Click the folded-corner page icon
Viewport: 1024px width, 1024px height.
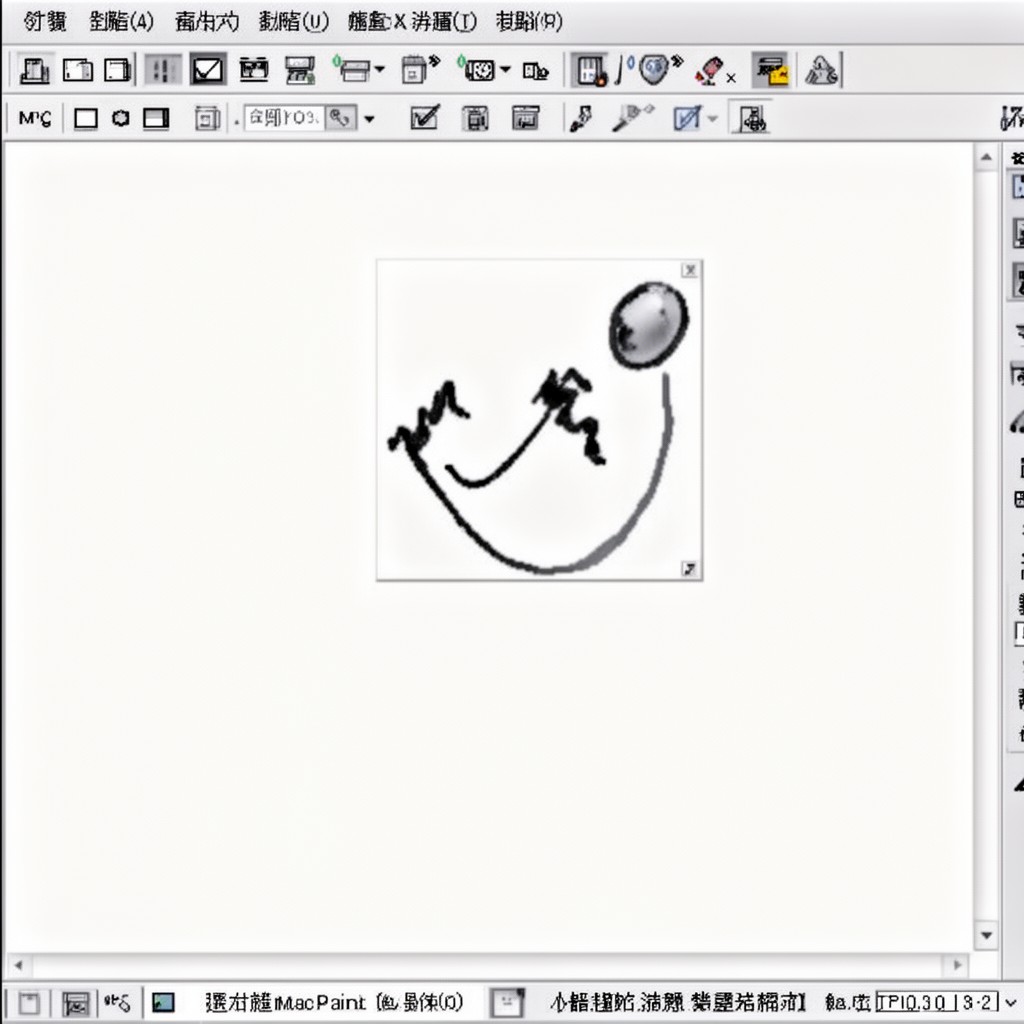[x=78, y=70]
